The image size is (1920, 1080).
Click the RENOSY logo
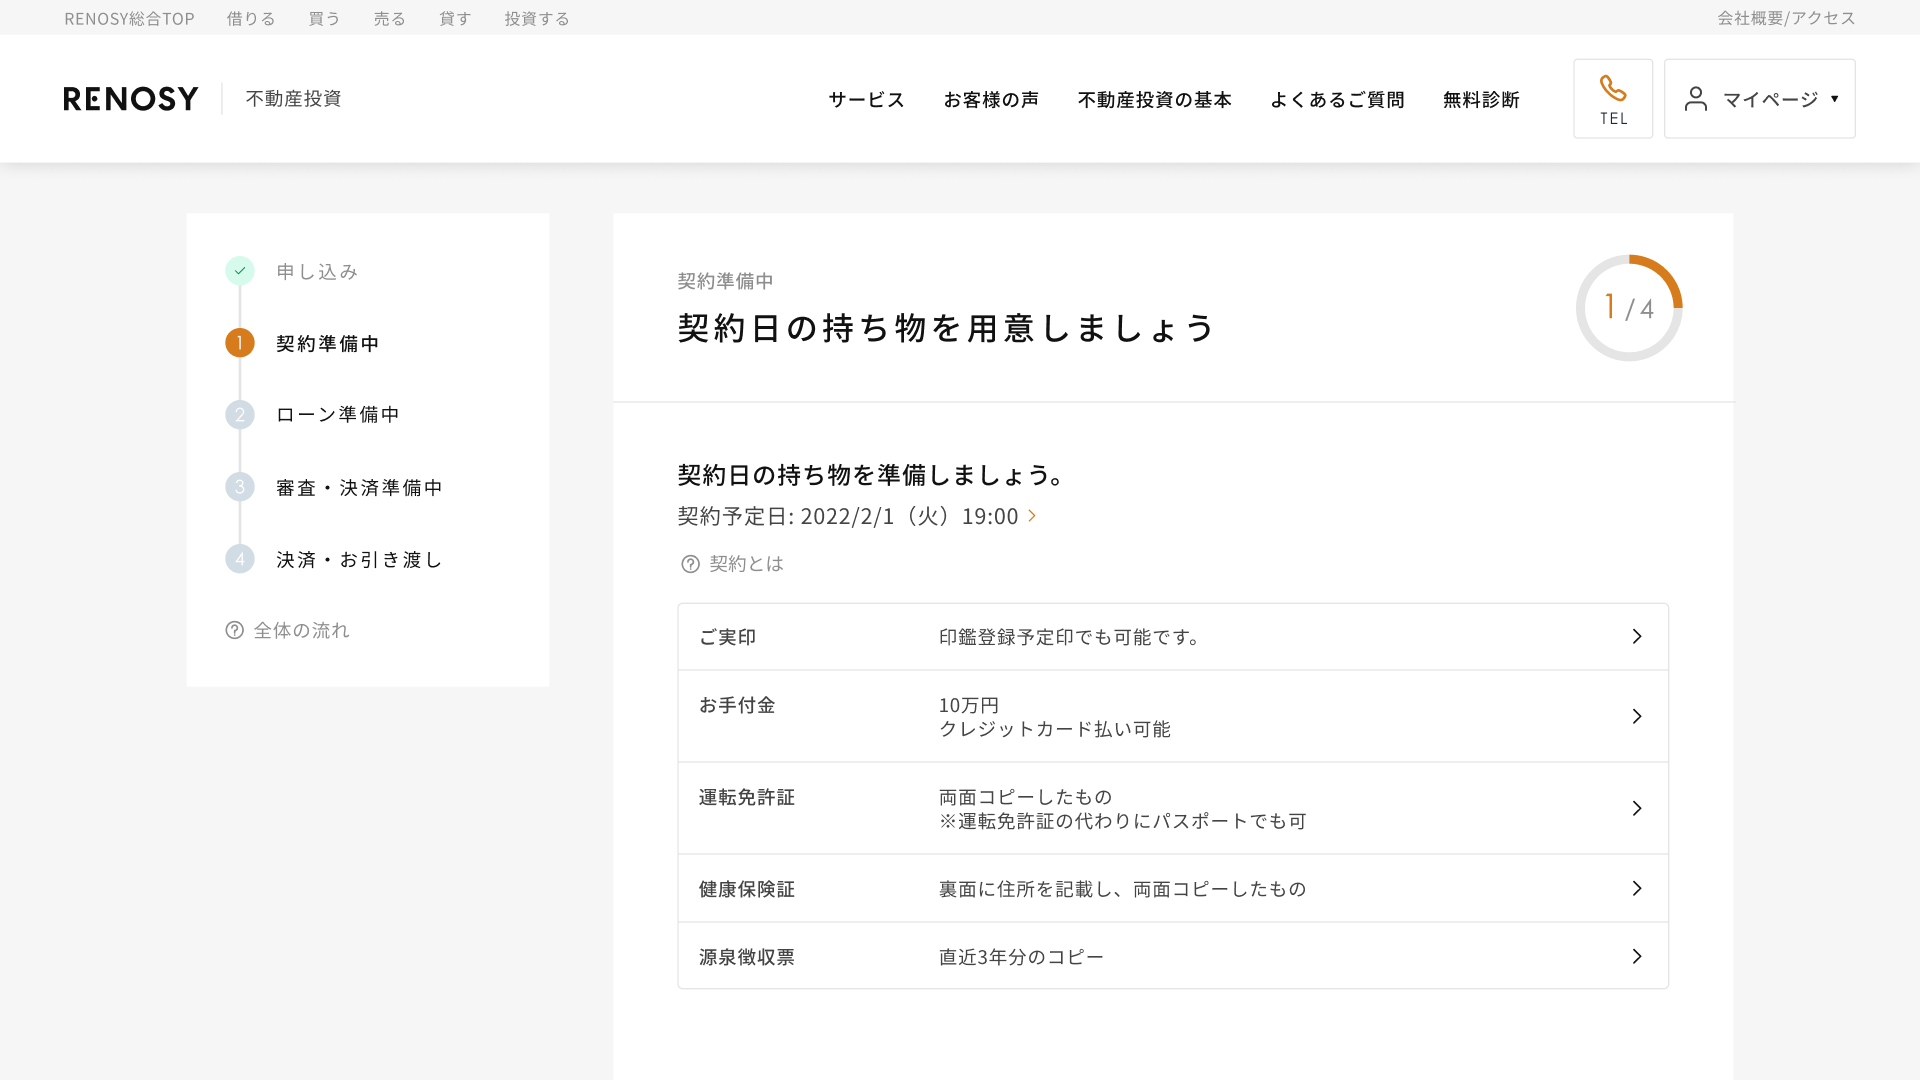tap(130, 98)
